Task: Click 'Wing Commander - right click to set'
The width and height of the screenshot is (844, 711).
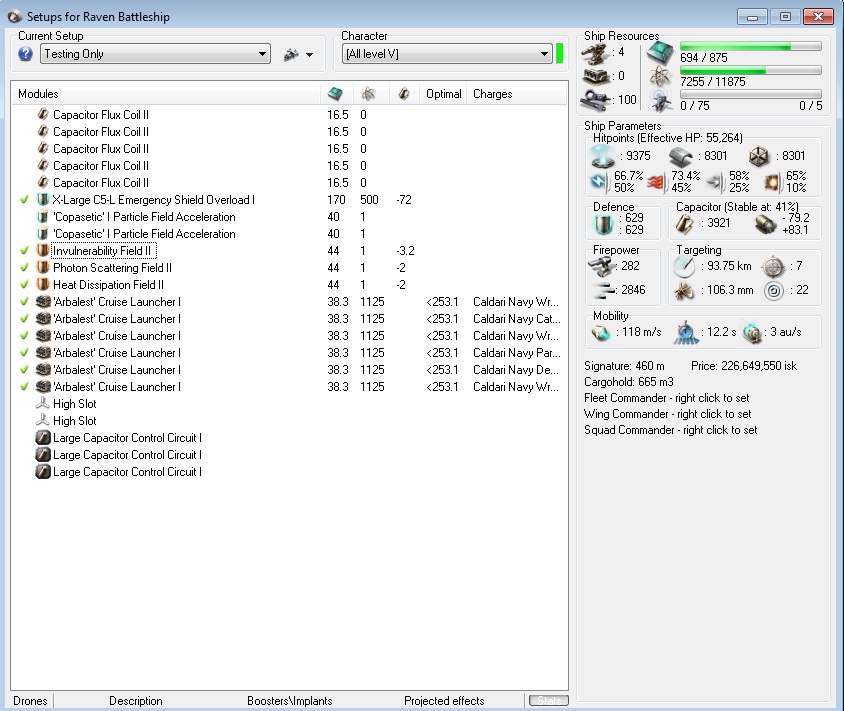Action: click(667, 414)
